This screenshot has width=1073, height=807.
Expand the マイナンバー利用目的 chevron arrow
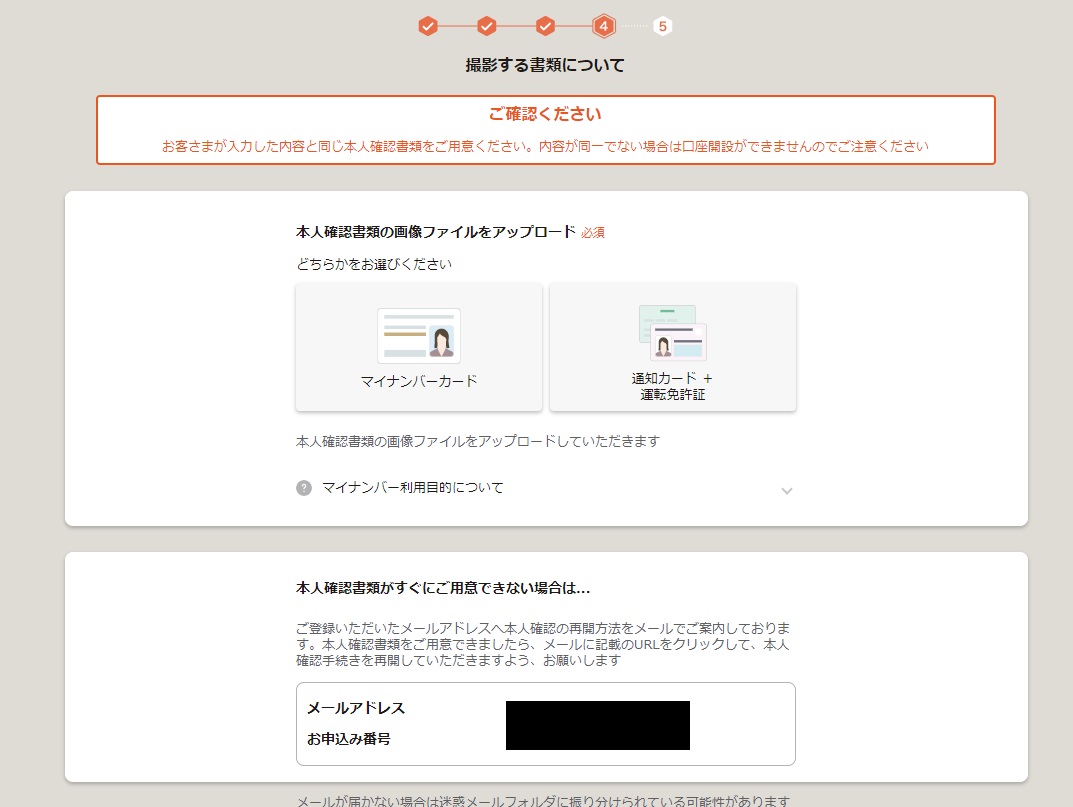pyautogui.click(x=786, y=490)
